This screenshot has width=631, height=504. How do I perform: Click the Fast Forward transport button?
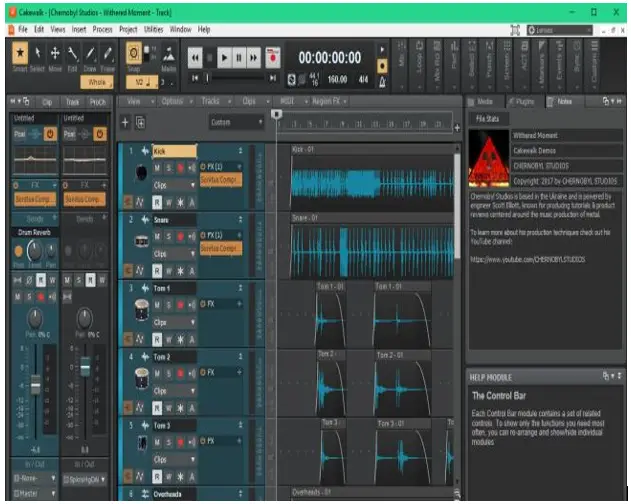click(x=254, y=58)
